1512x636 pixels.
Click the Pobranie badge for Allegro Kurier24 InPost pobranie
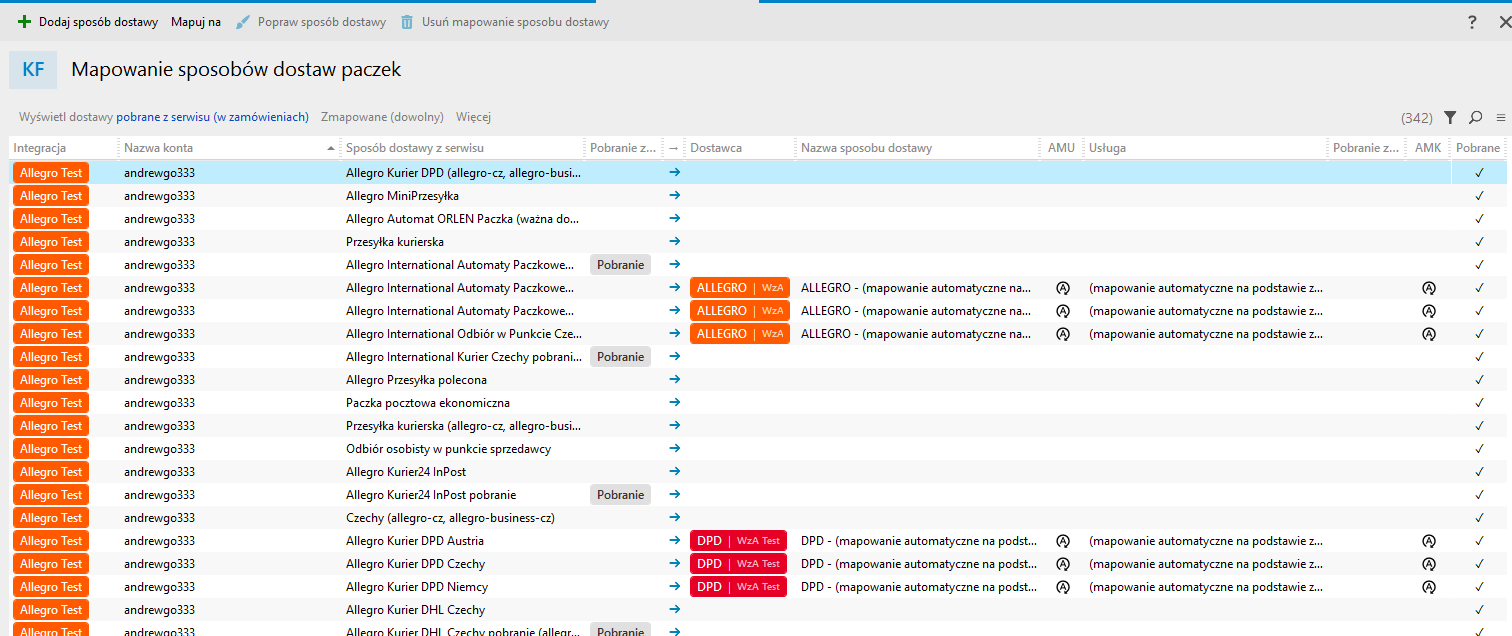tap(620, 495)
